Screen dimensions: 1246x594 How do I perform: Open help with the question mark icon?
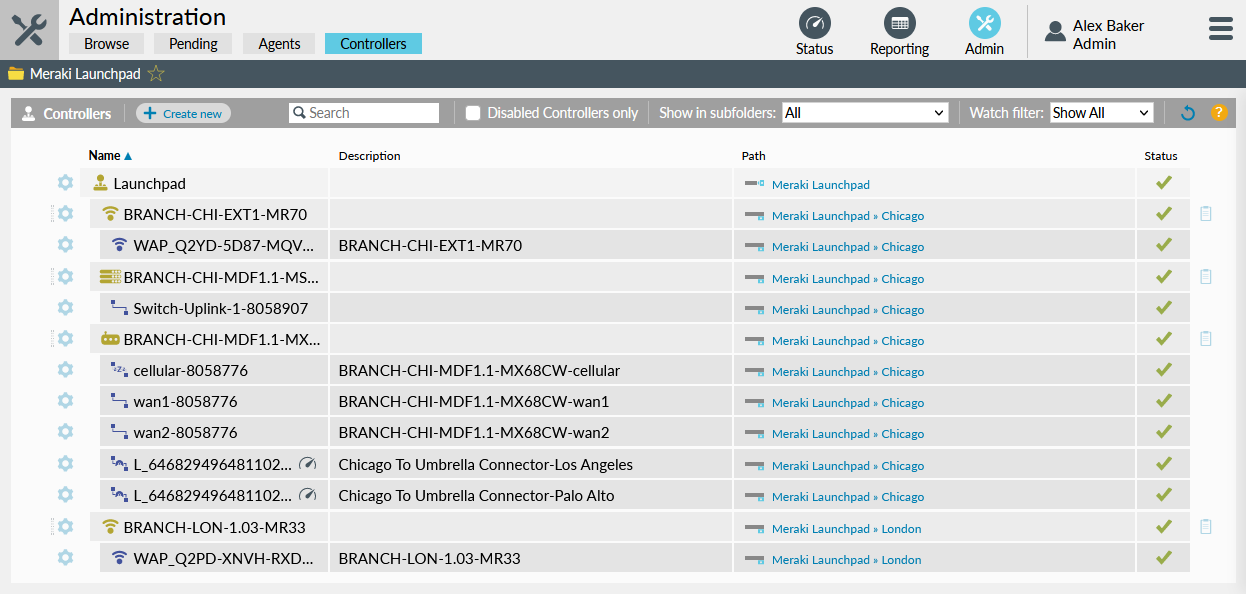click(x=1219, y=112)
